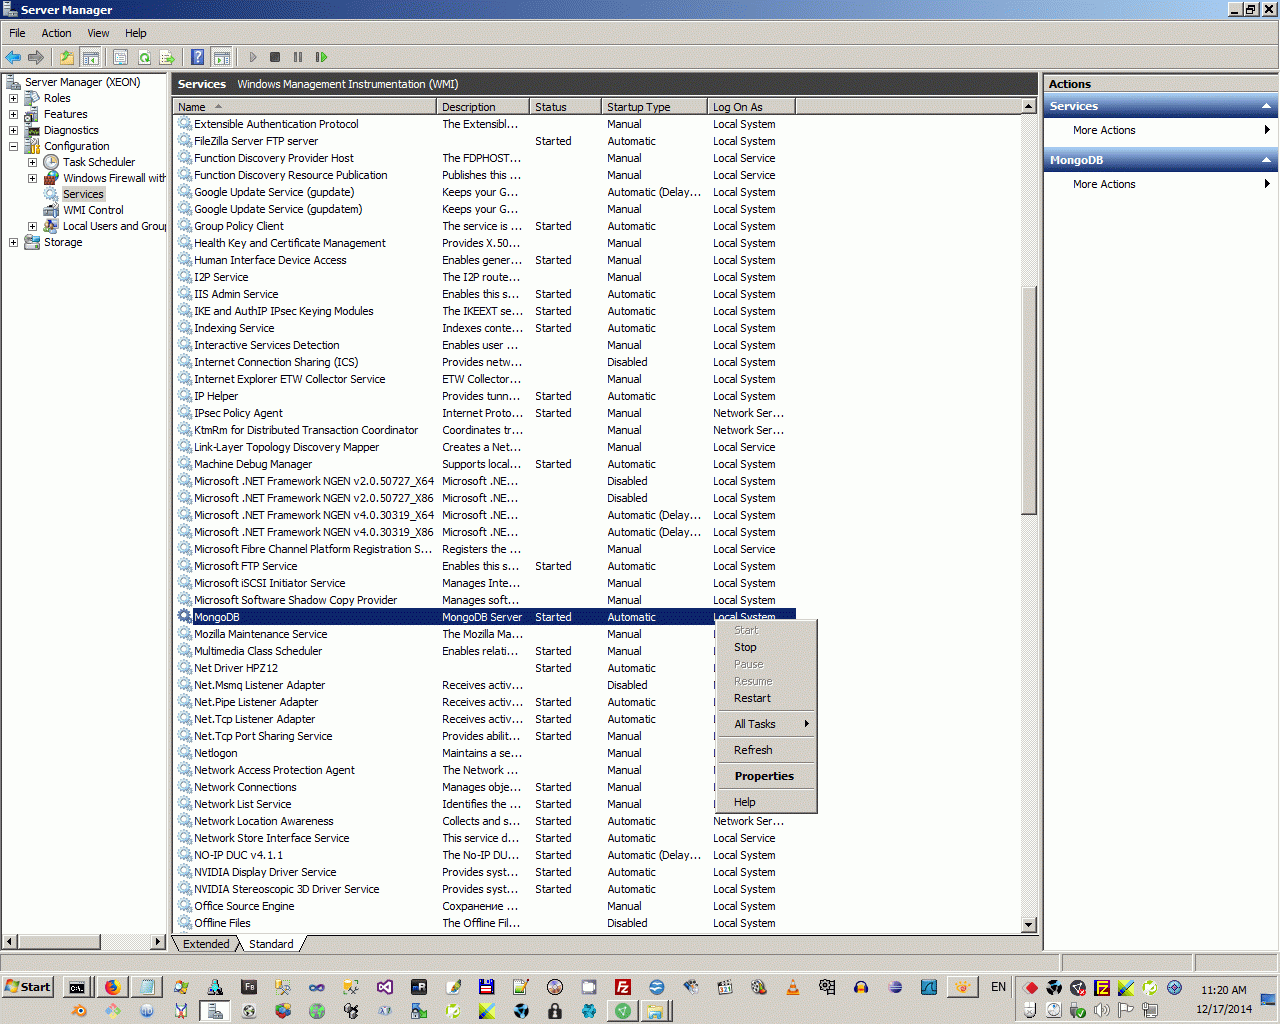Click the Eclipse icon in the taskbar

coord(895,987)
